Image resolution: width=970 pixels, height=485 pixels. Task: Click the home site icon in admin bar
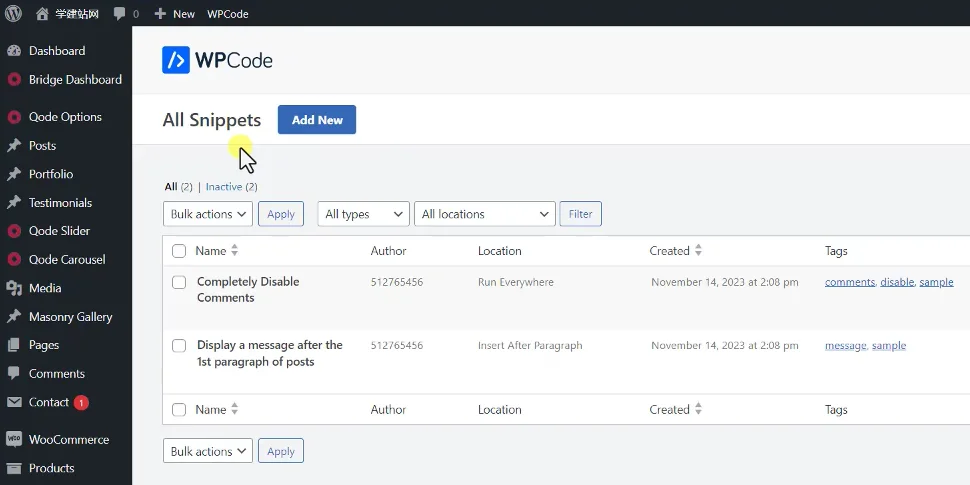pyautogui.click(x=42, y=14)
